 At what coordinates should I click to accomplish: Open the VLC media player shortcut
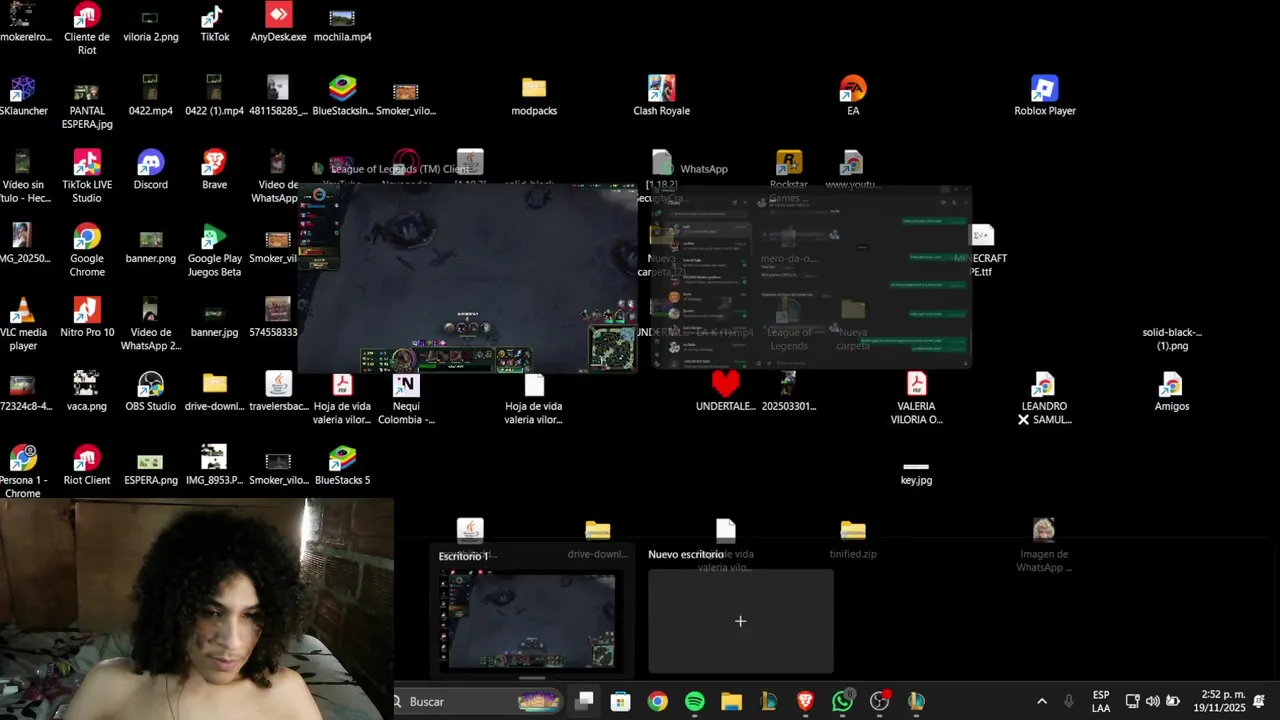pos(23,325)
